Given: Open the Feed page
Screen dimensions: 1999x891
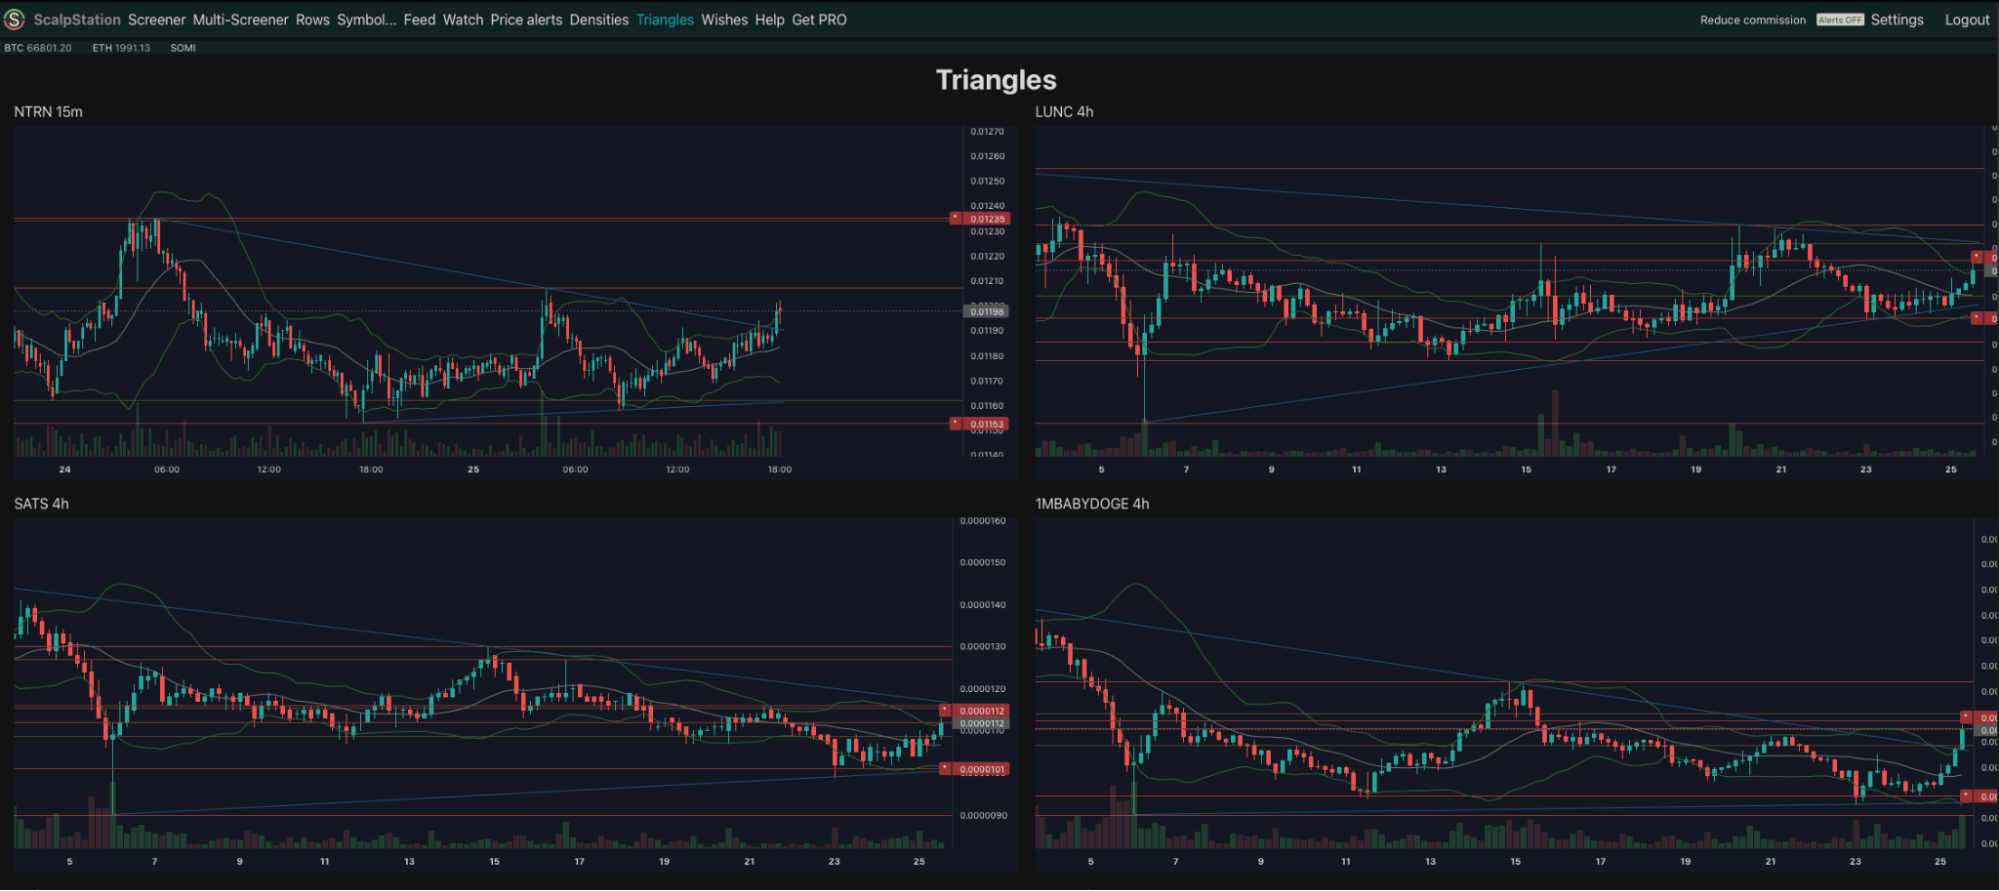Looking at the screenshot, I should click(419, 20).
